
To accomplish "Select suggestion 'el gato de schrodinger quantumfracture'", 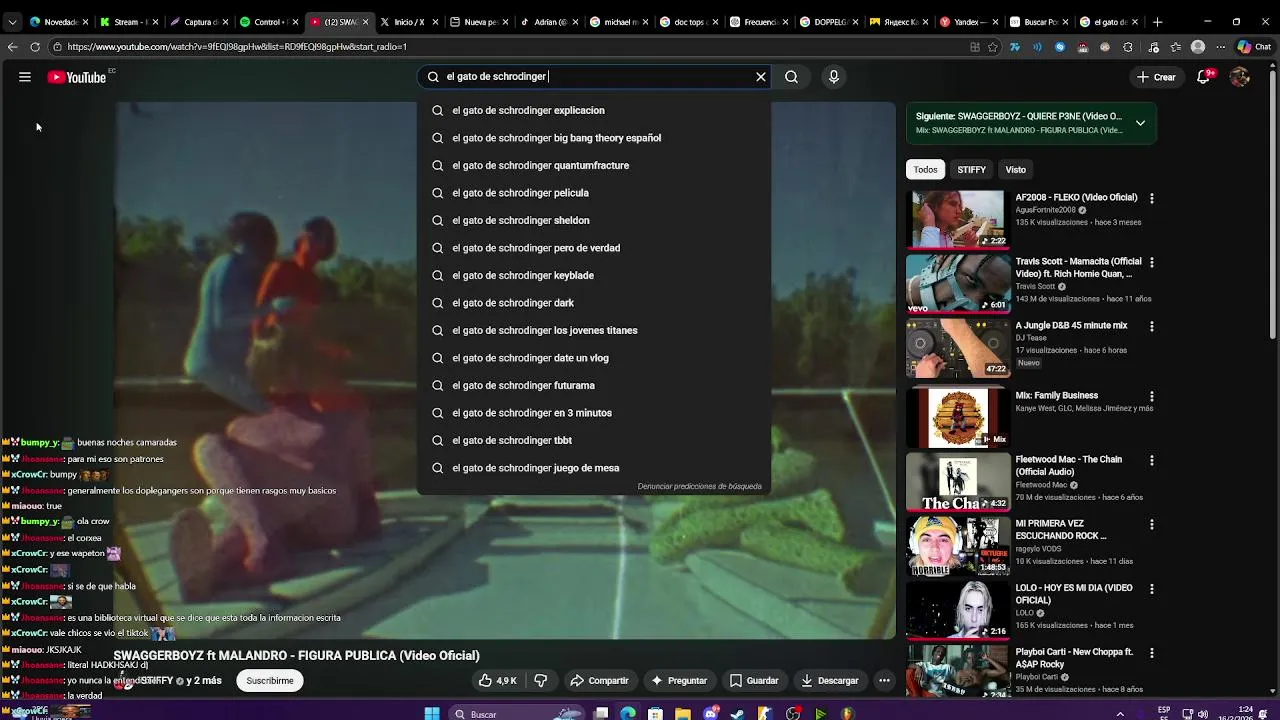I will [594, 165].
